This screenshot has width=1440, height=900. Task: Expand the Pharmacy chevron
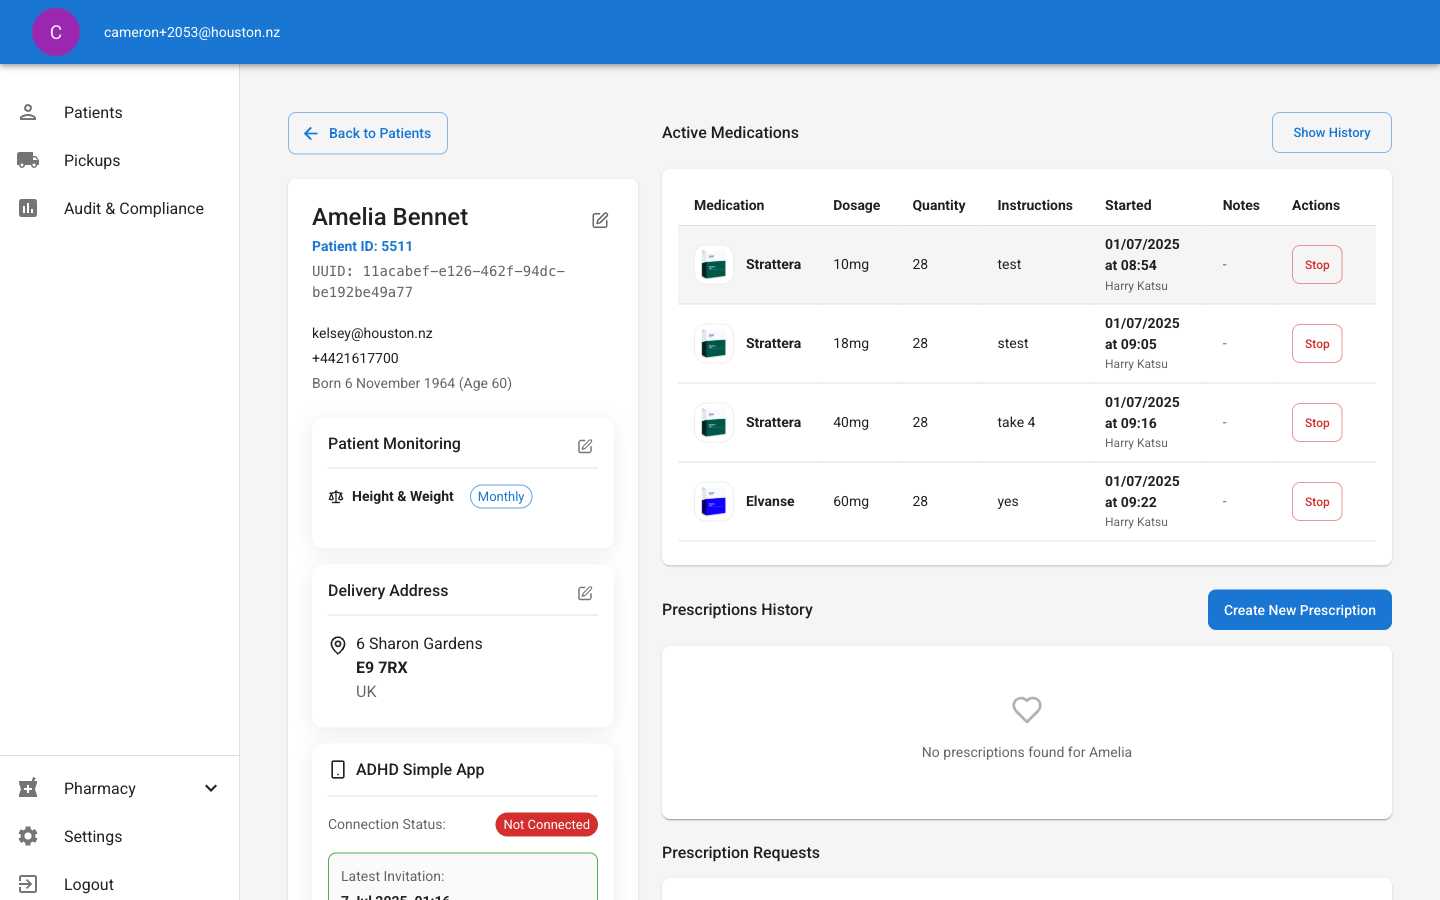211,788
